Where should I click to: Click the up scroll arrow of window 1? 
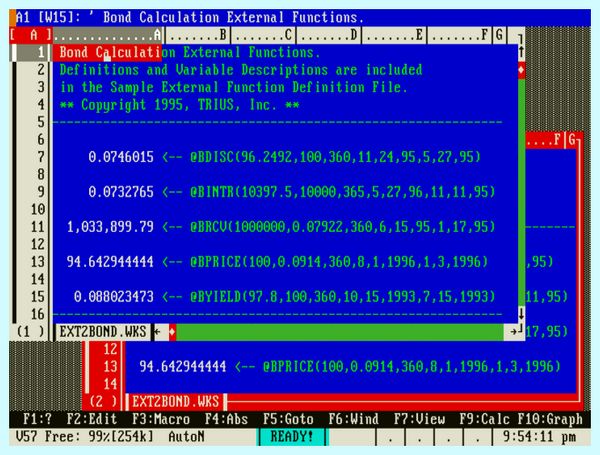[521, 52]
